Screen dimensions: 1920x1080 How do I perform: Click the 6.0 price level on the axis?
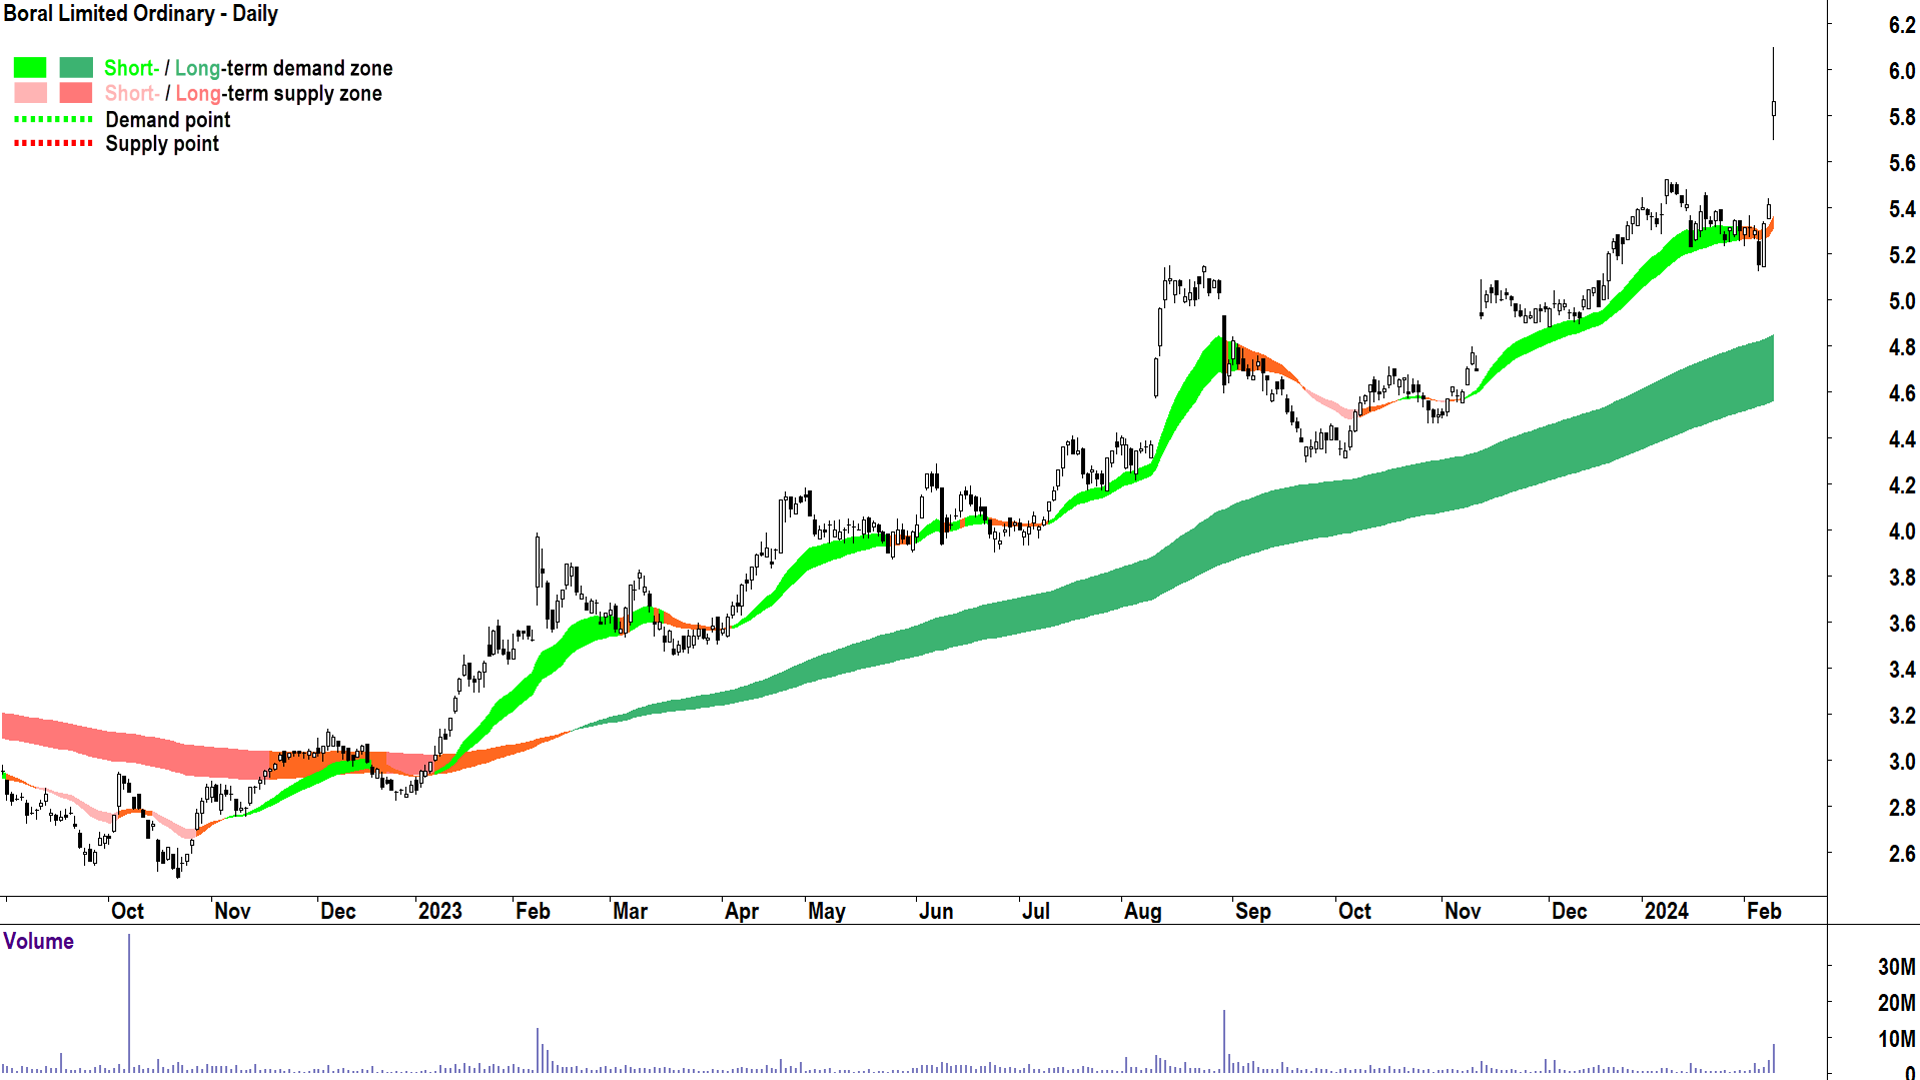[x=1901, y=71]
